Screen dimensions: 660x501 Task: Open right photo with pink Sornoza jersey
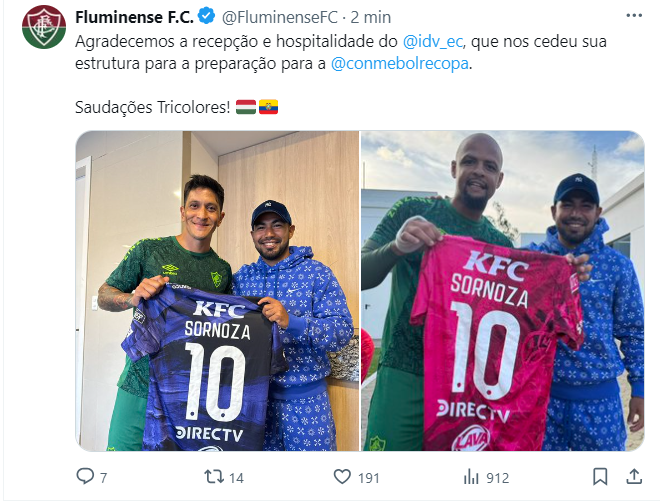503,291
